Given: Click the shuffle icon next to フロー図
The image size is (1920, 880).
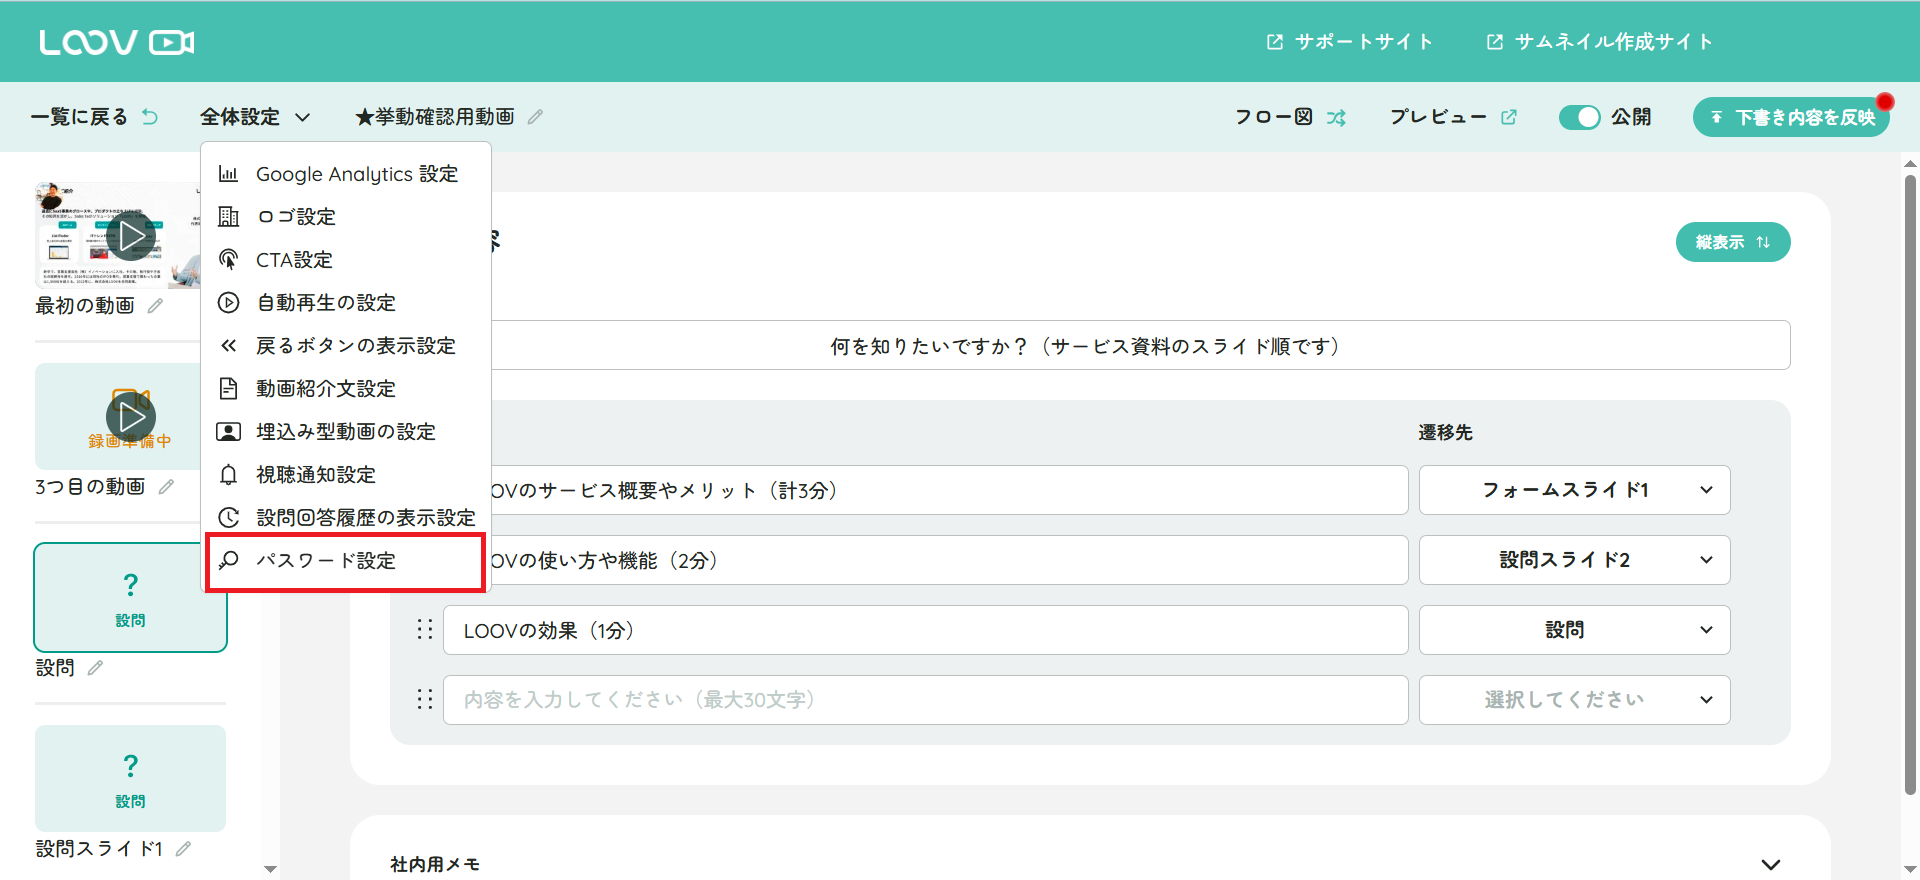Looking at the screenshot, I should (x=1337, y=118).
